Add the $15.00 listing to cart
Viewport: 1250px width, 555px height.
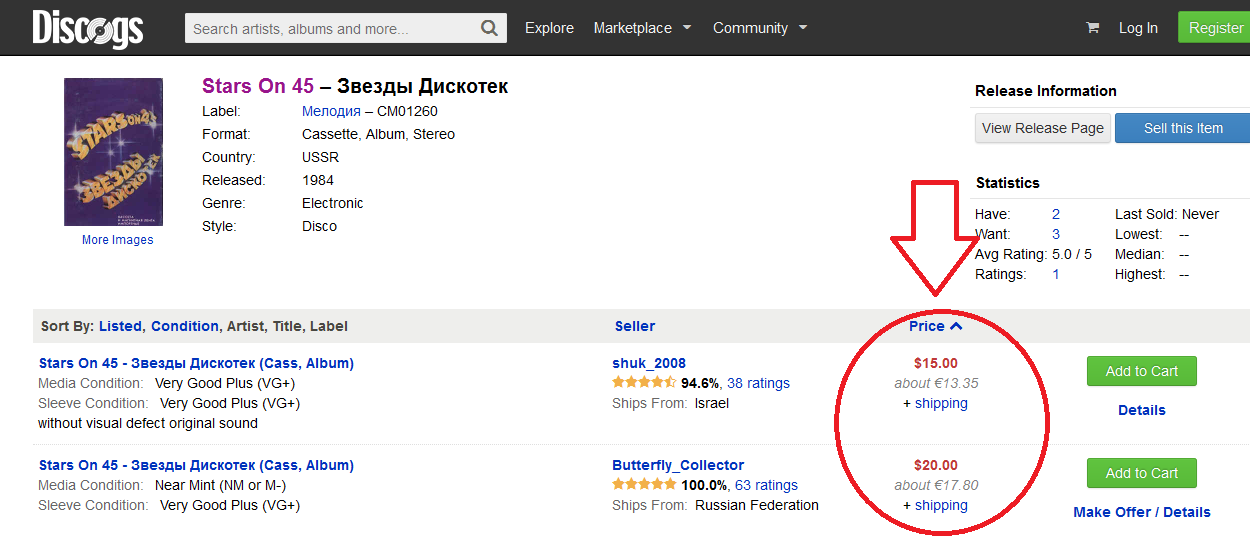pyautogui.click(x=1142, y=371)
